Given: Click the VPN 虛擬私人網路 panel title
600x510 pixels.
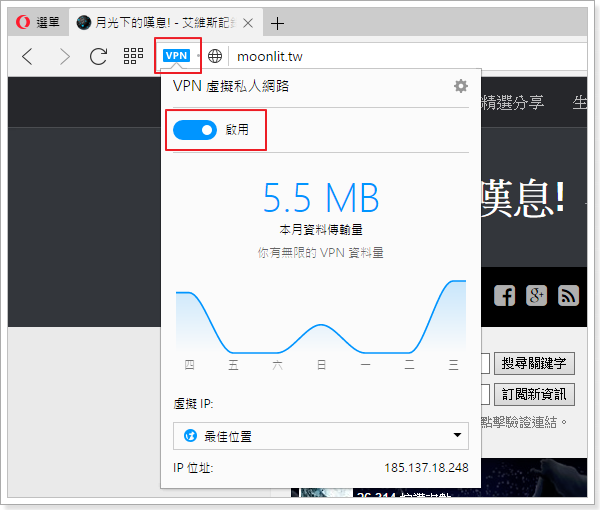Looking at the screenshot, I should click(x=231, y=86).
